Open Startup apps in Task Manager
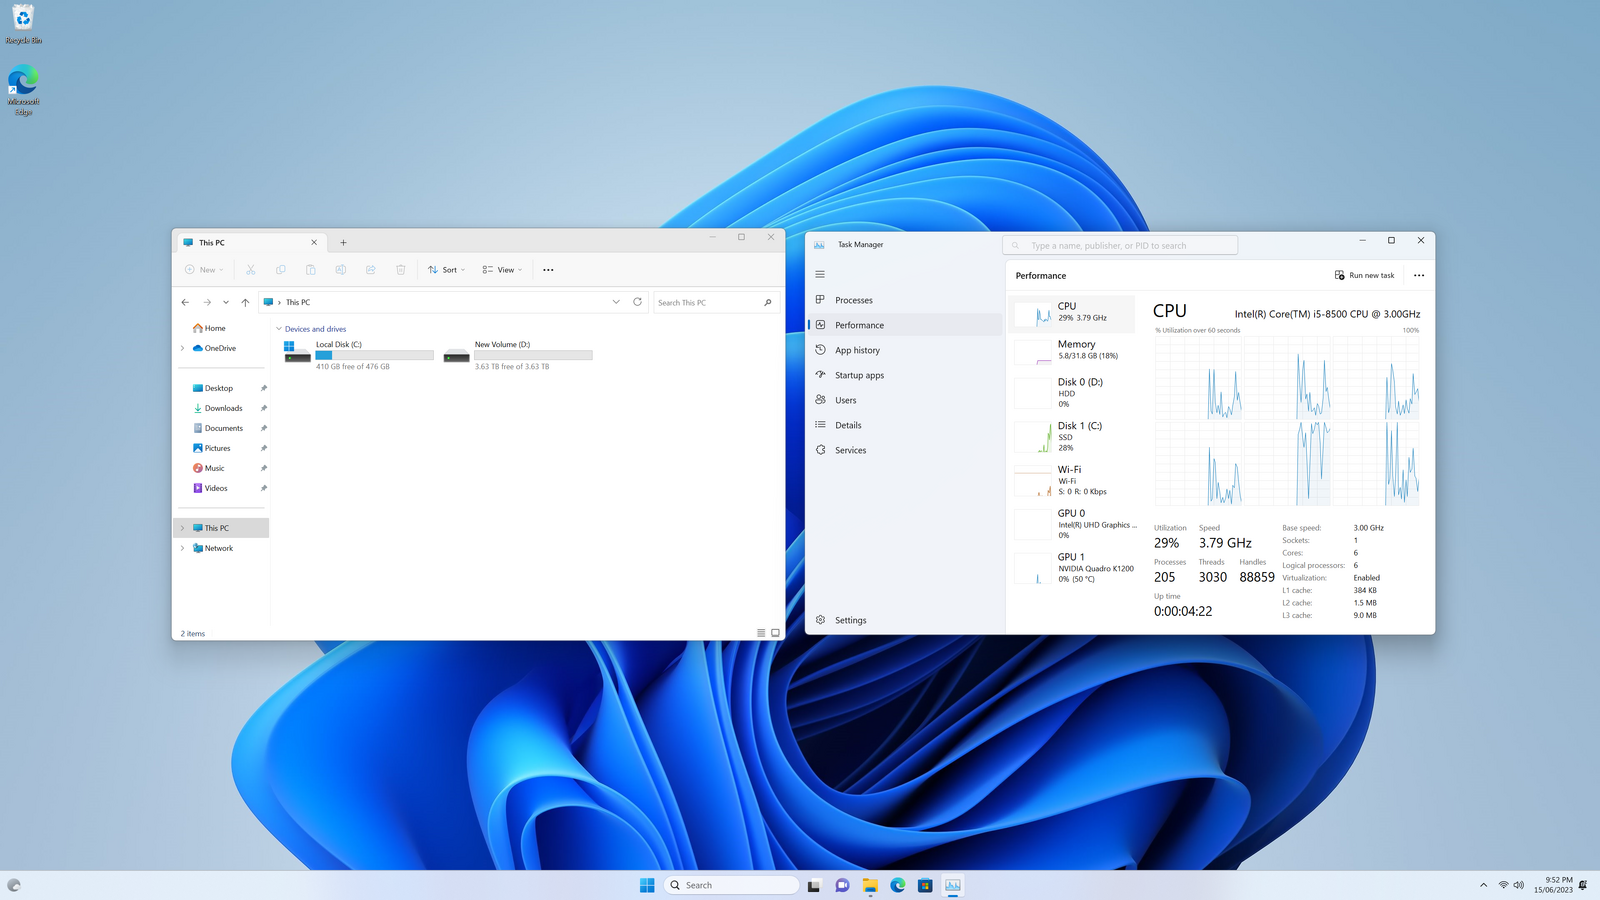The image size is (1600, 900). pyautogui.click(x=859, y=375)
